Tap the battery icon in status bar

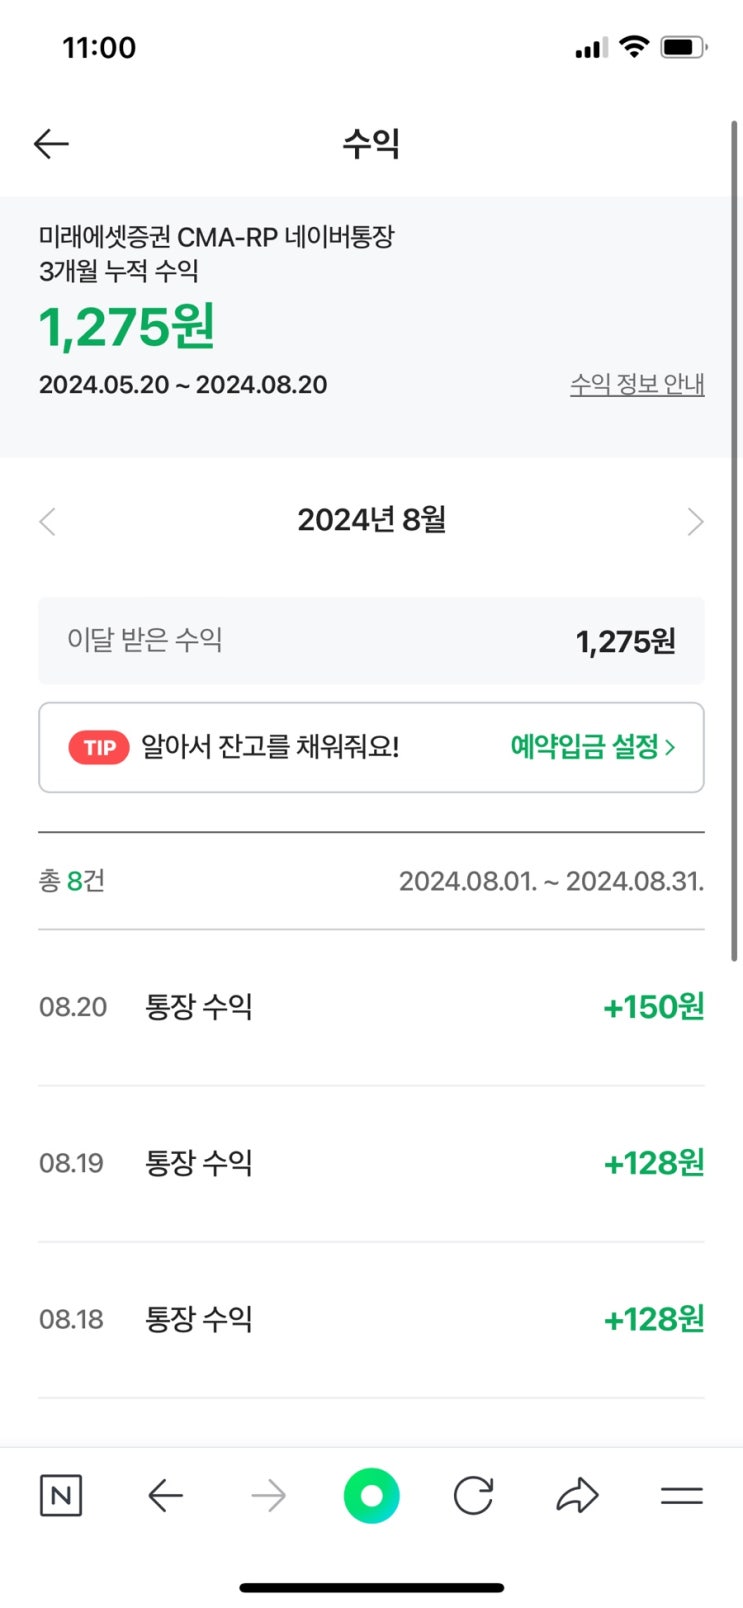(x=684, y=47)
